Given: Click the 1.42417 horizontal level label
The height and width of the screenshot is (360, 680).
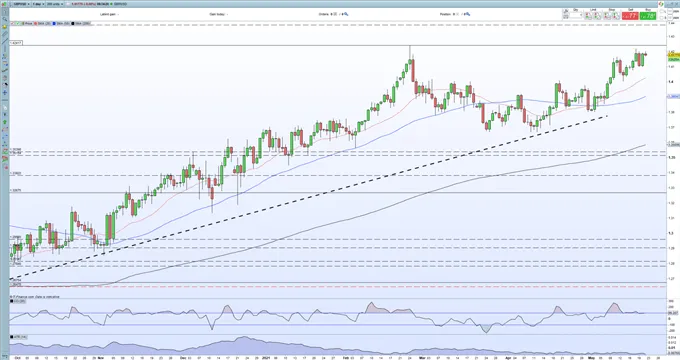Looking at the screenshot, I should (x=16, y=43).
